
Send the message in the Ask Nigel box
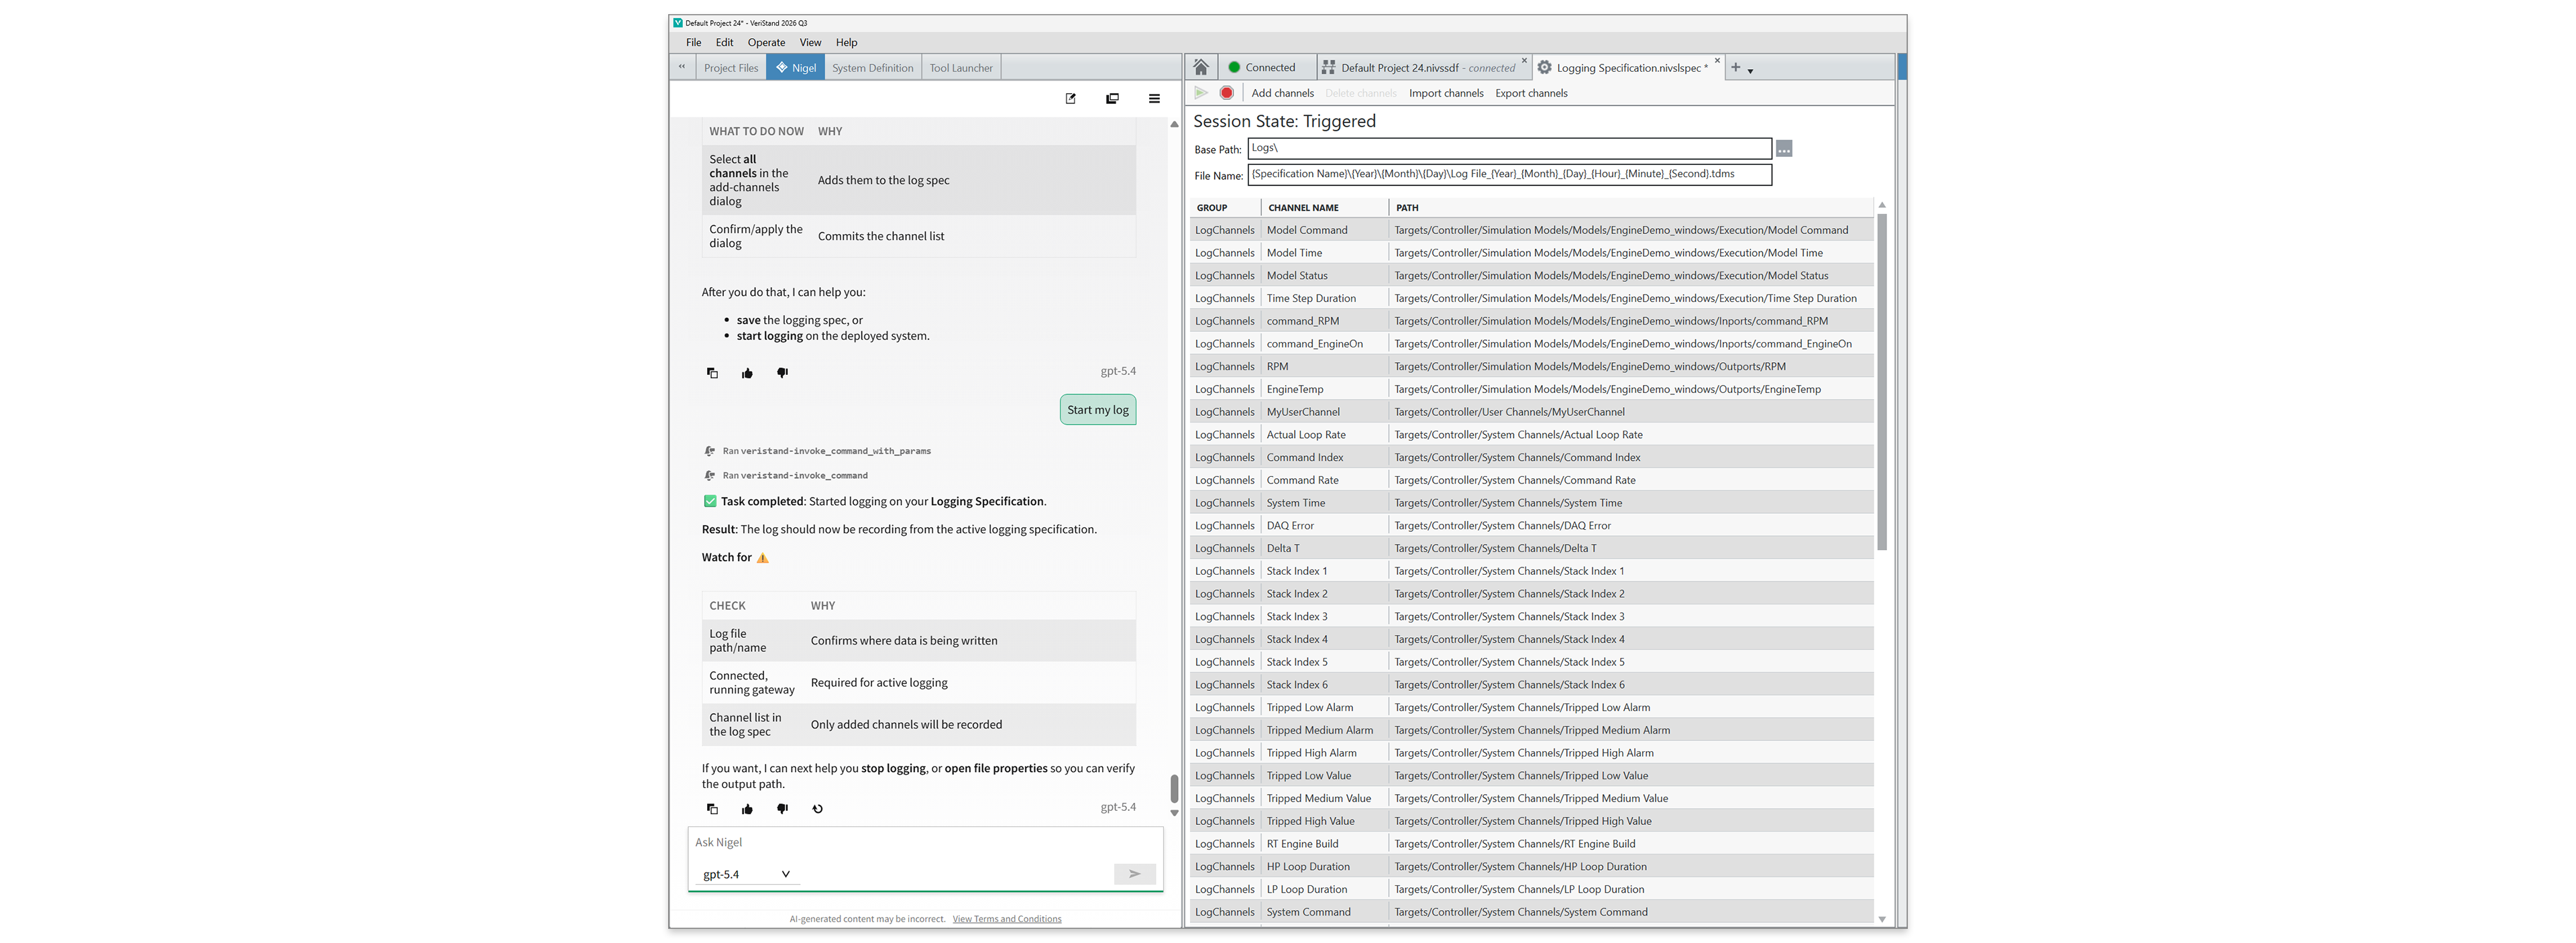[x=1134, y=874]
